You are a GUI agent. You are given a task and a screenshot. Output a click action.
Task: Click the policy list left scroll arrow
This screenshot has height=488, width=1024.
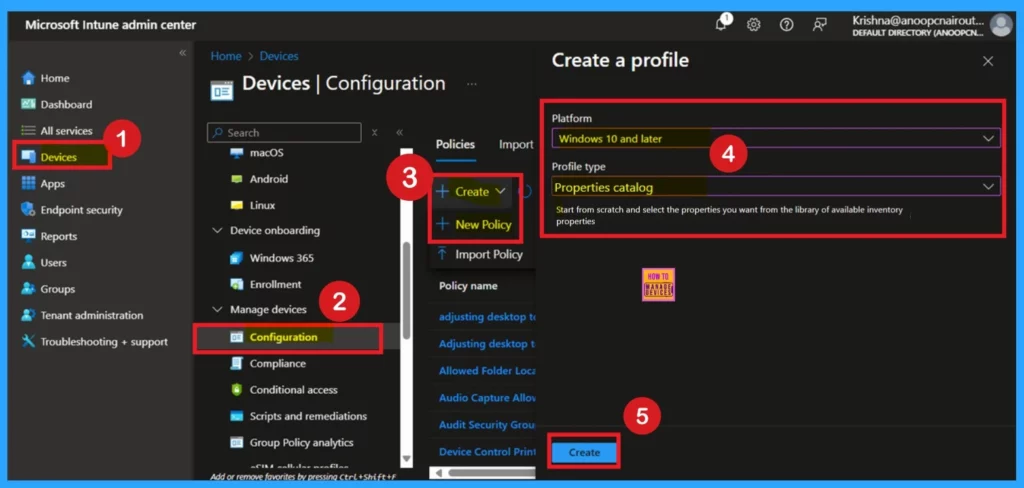(438, 472)
